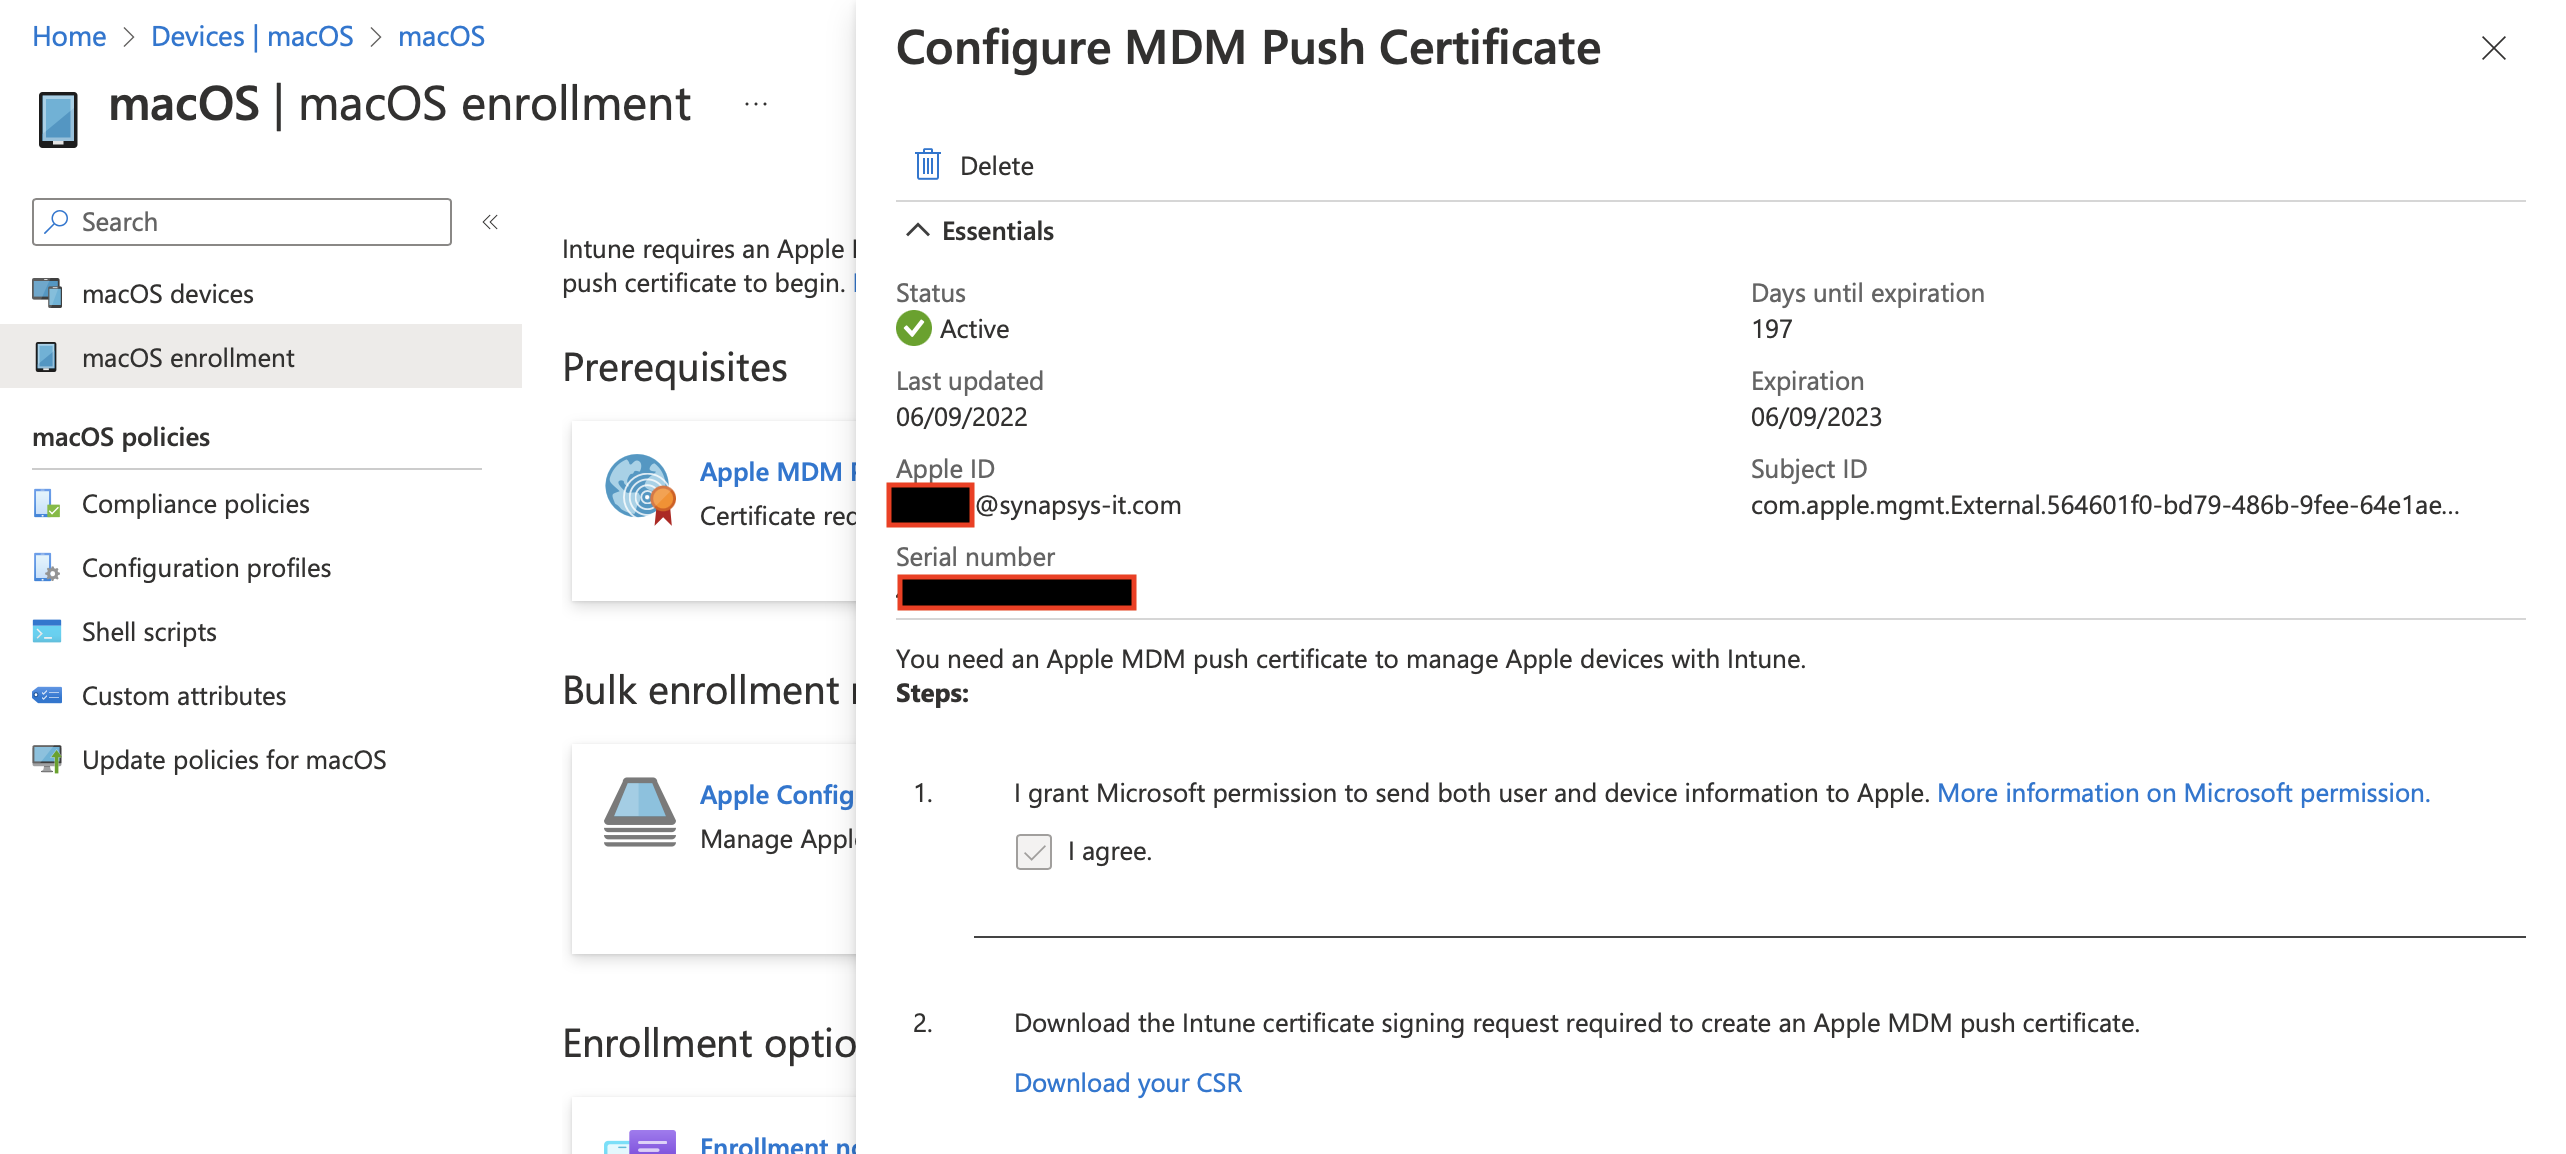The height and width of the screenshot is (1154, 2566).
Task: Click the Update policies for macOS icon
Action: [47, 759]
